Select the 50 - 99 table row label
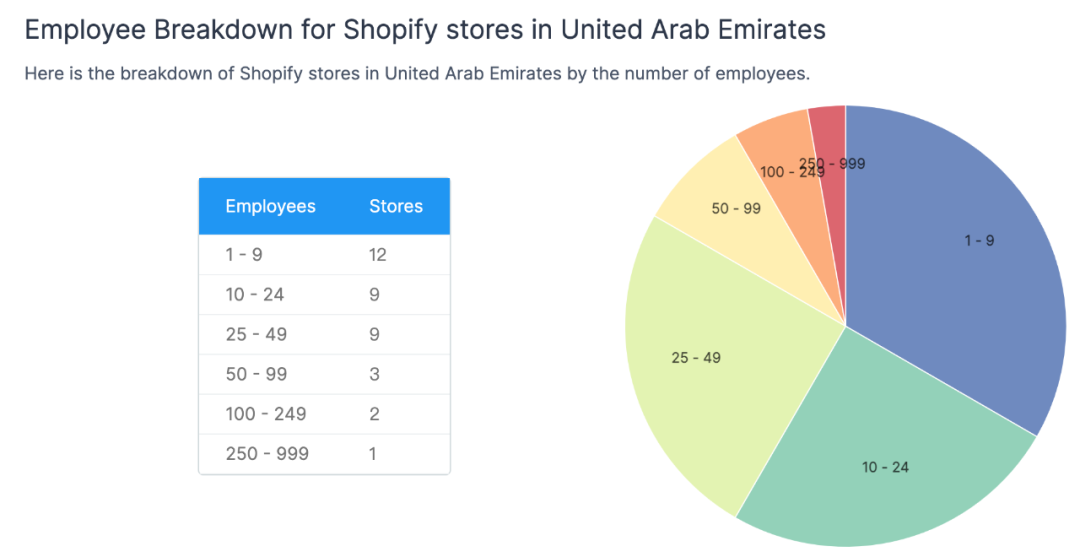 pyautogui.click(x=256, y=374)
